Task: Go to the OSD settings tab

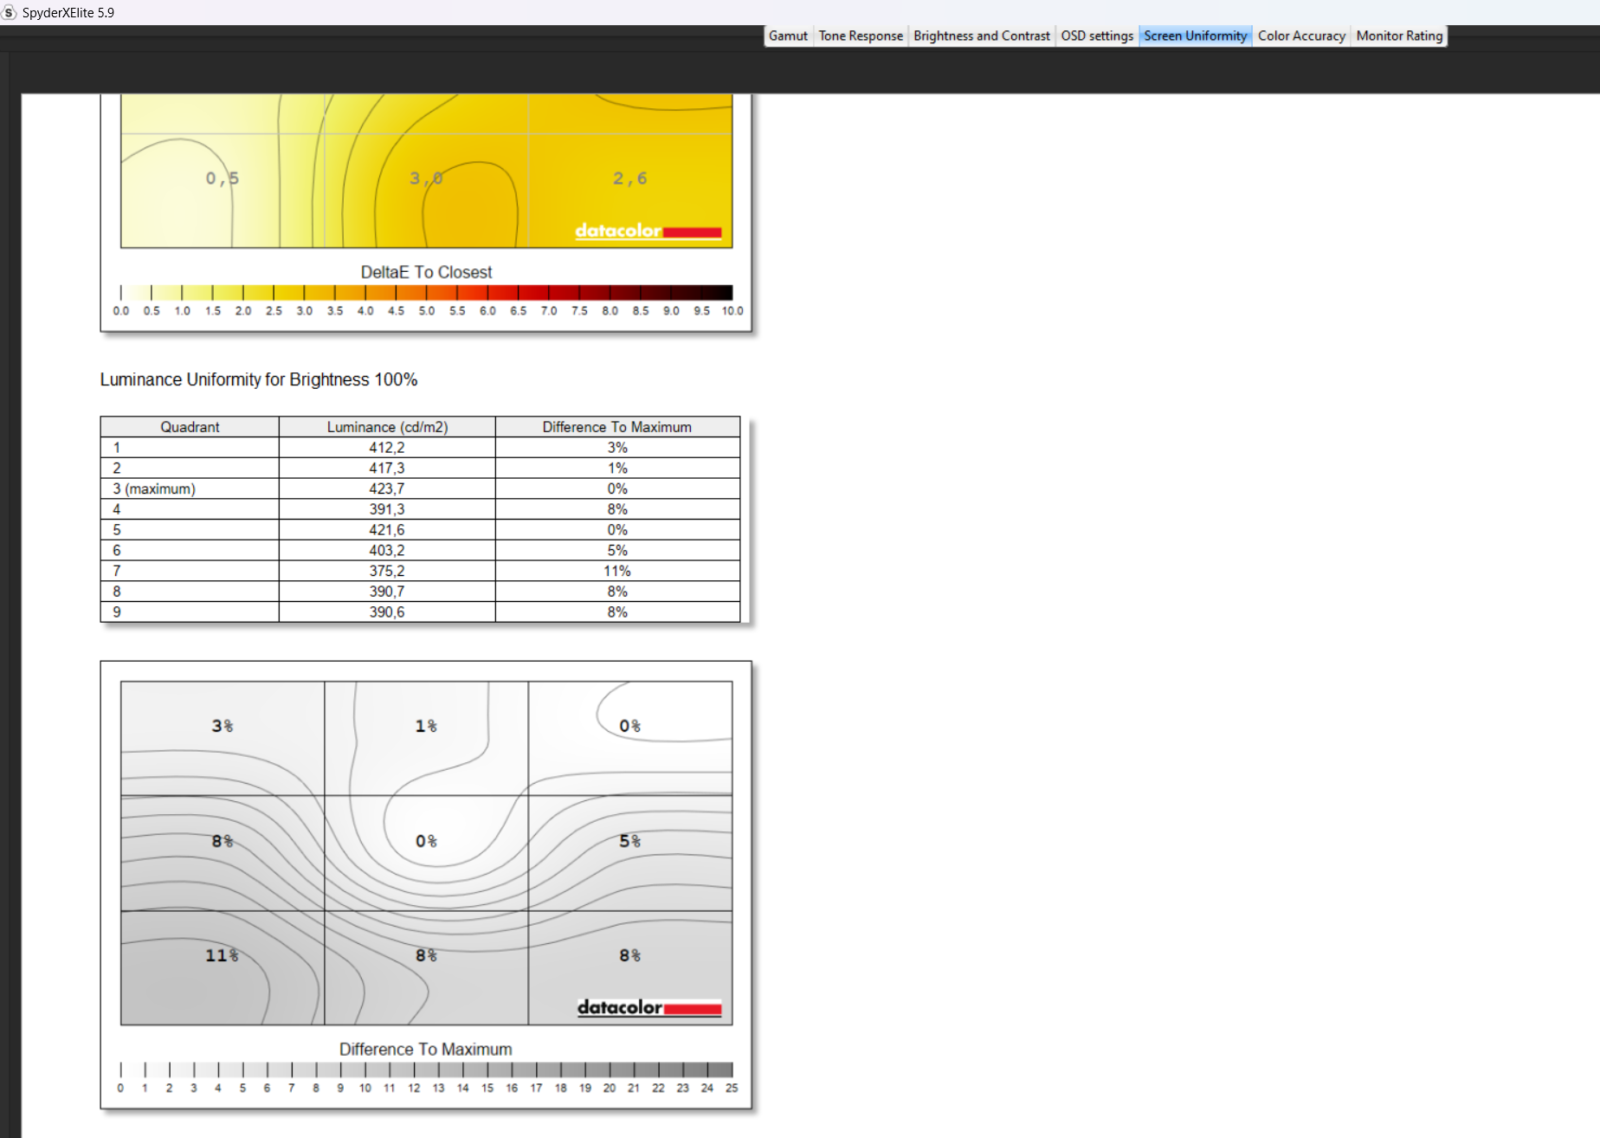Action: (x=1096, y=36)
